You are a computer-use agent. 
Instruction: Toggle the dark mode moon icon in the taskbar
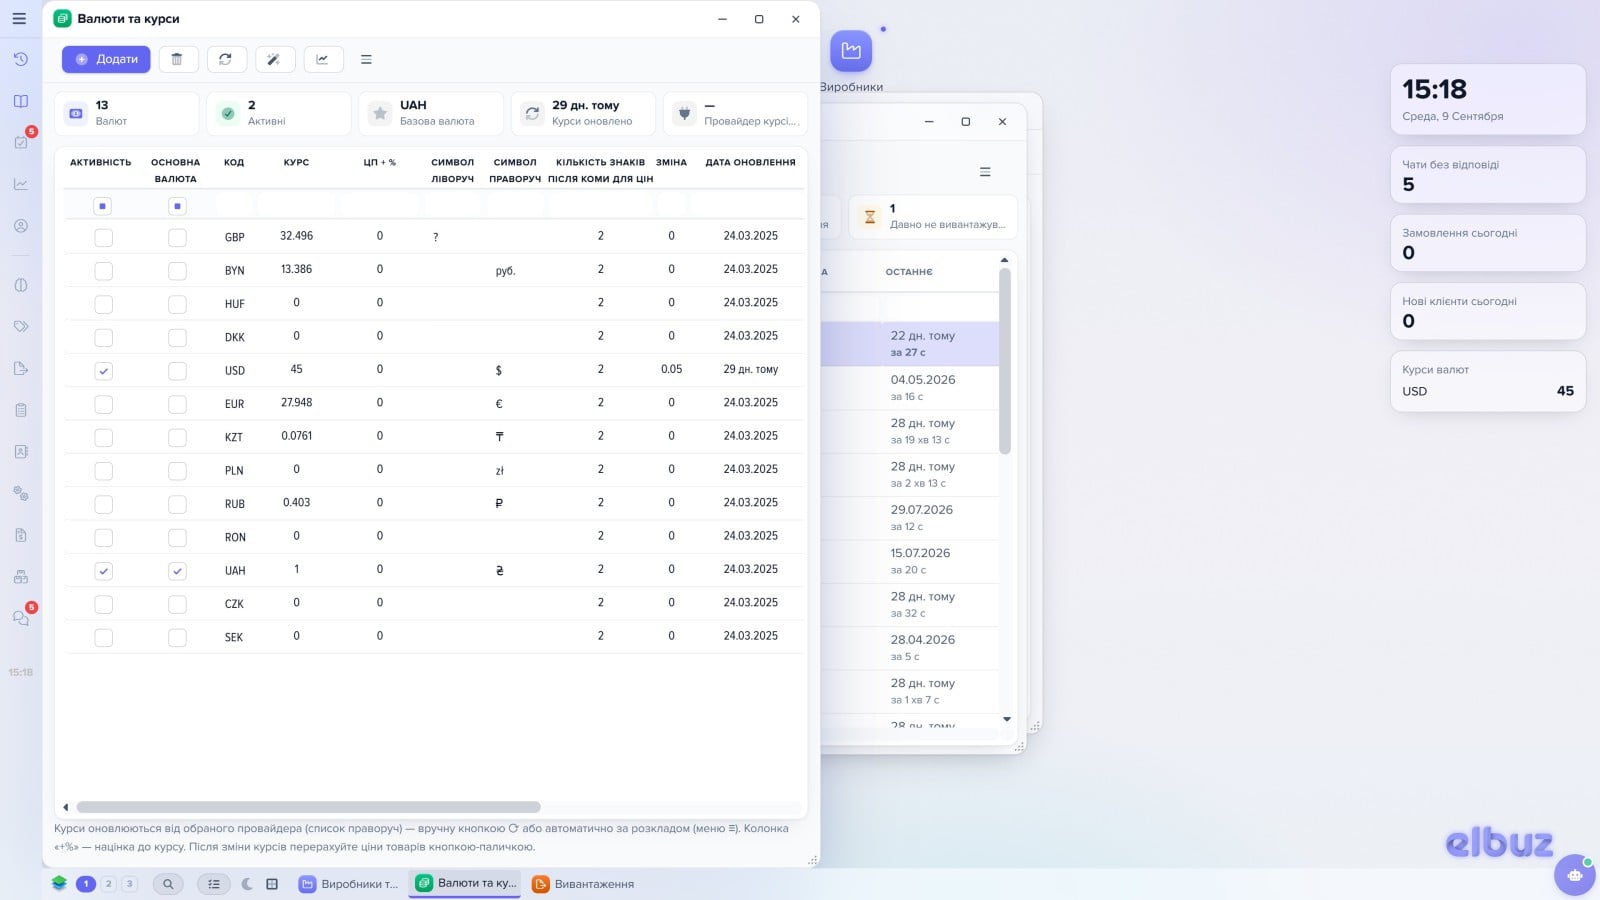click(247, 884)
